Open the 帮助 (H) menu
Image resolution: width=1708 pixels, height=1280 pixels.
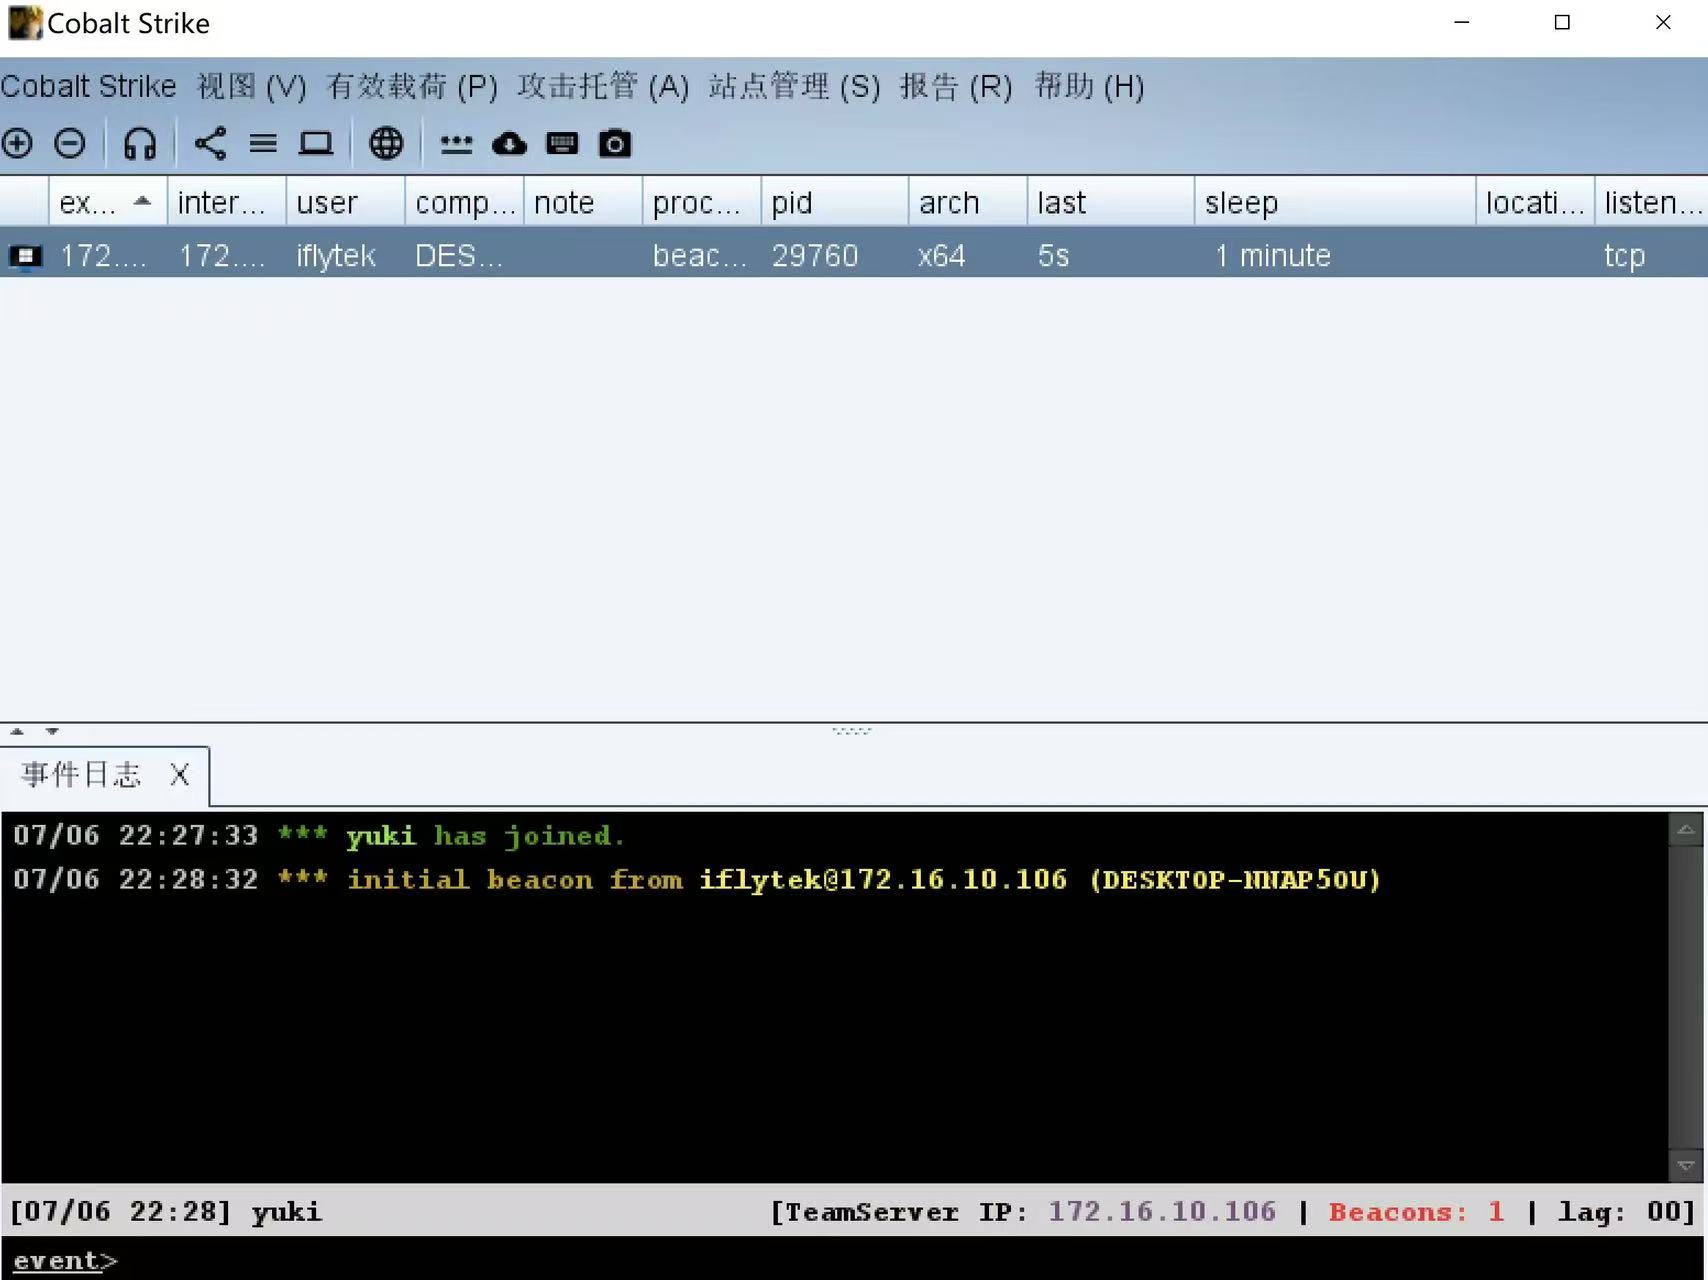pos(1090,87)
